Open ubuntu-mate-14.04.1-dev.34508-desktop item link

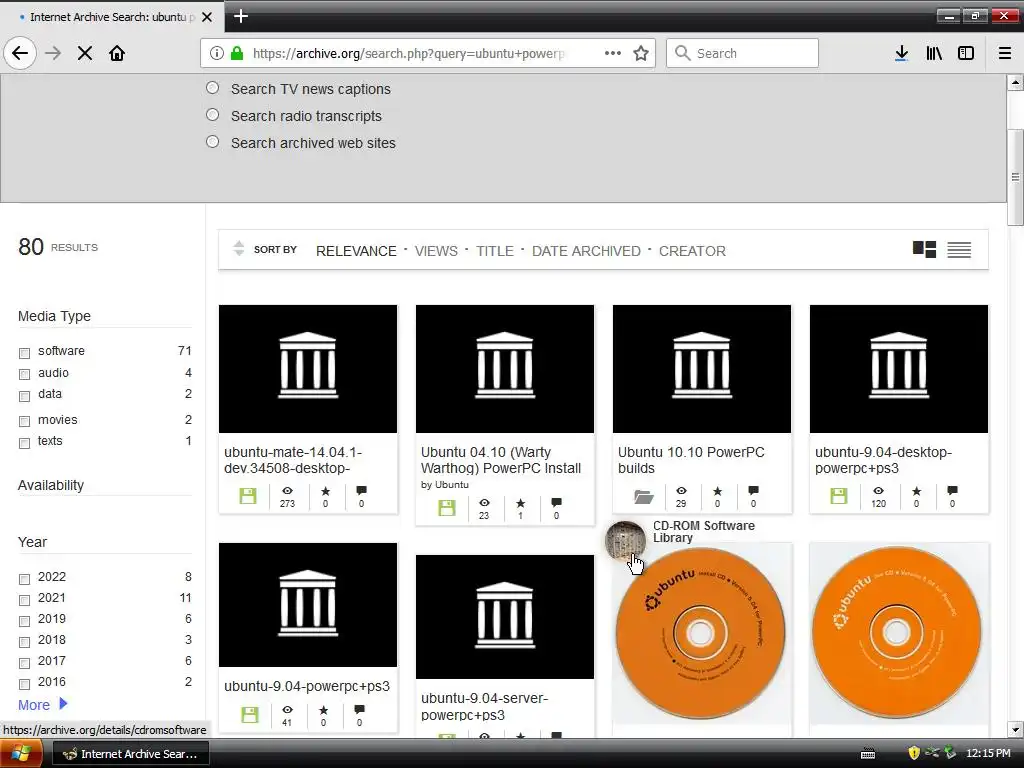point(293,460)
